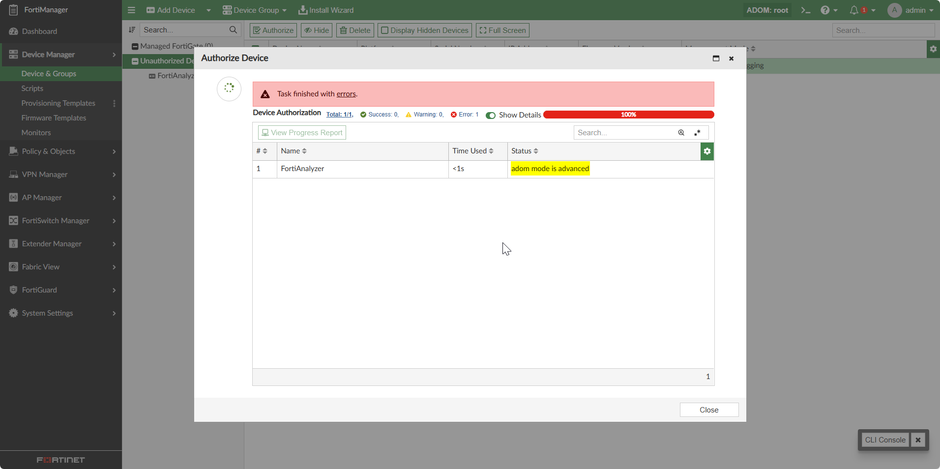
Task: Collapse the Managed FortiGate tree node
Action: click(x=135, y=46)
